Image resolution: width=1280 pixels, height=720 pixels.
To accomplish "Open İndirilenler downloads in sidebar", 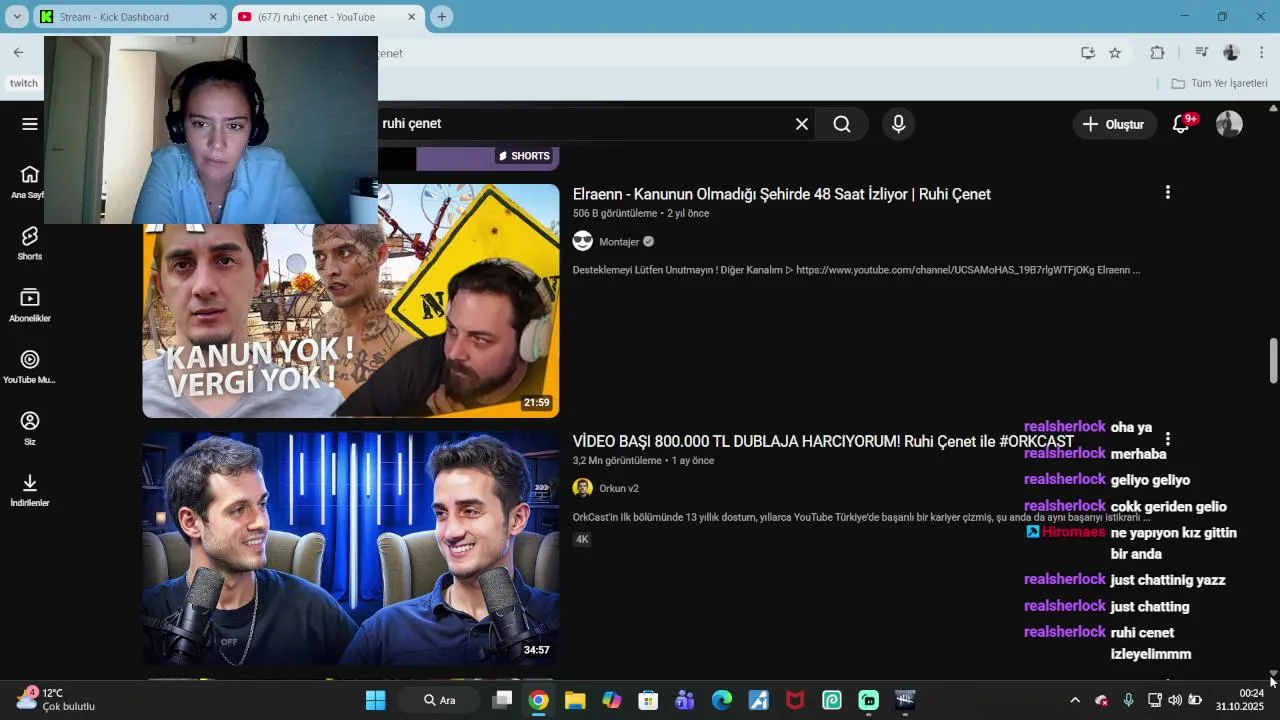I will coord(30,489).
